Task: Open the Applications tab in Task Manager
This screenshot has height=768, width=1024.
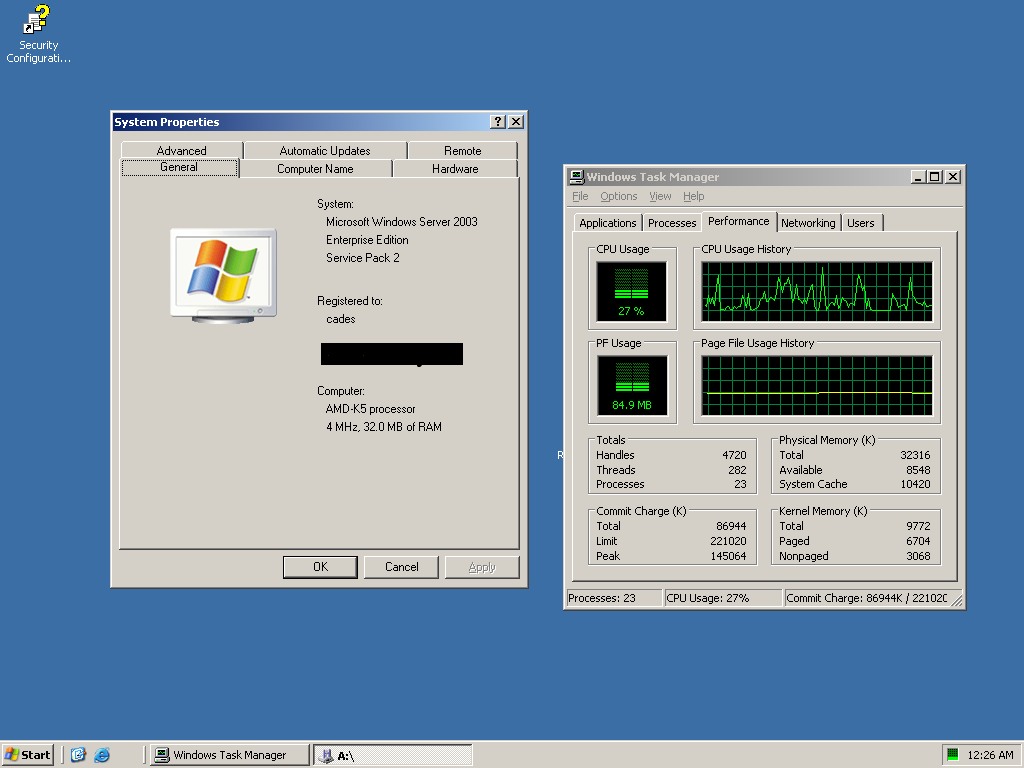Action: 607,223
